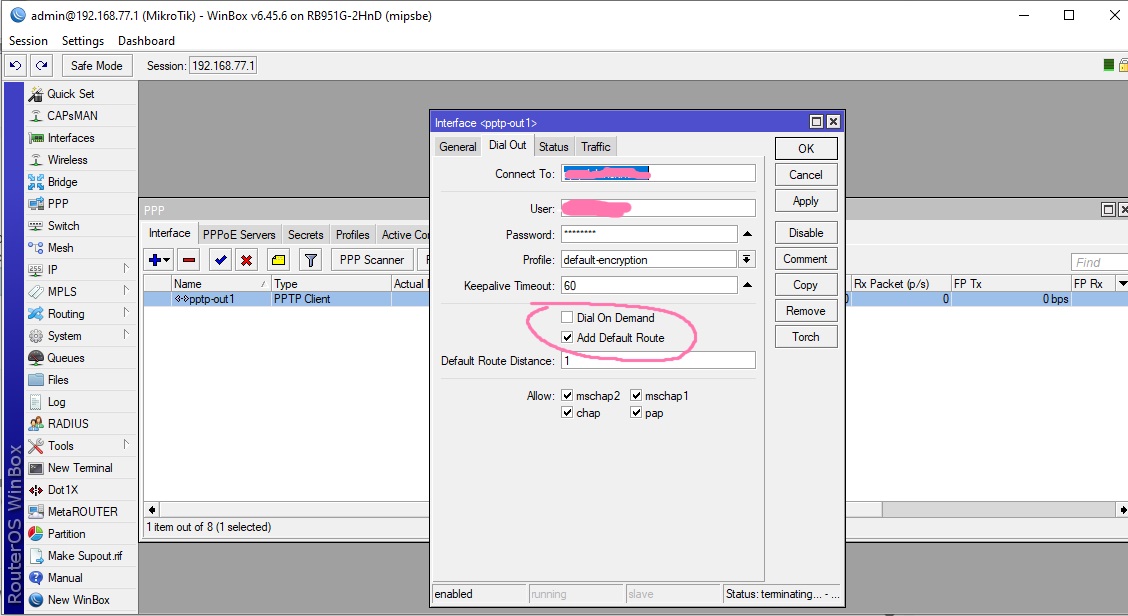Open the Queues section
This screenshot has height=616, width=1128.
click(x=65, y=358)
